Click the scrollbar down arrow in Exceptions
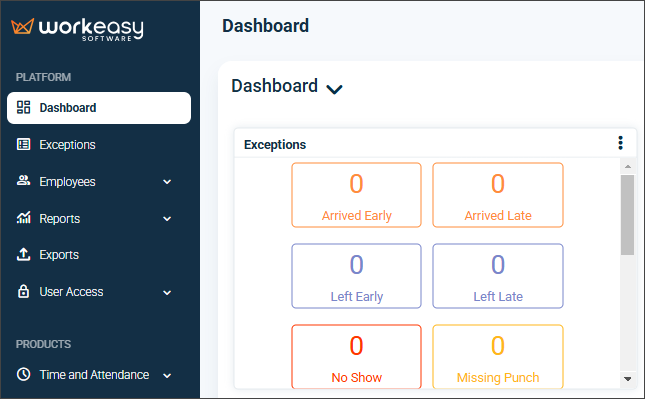The height and width of the screenshot is (399, 645). pyautogui.click(x=628, y=379)
